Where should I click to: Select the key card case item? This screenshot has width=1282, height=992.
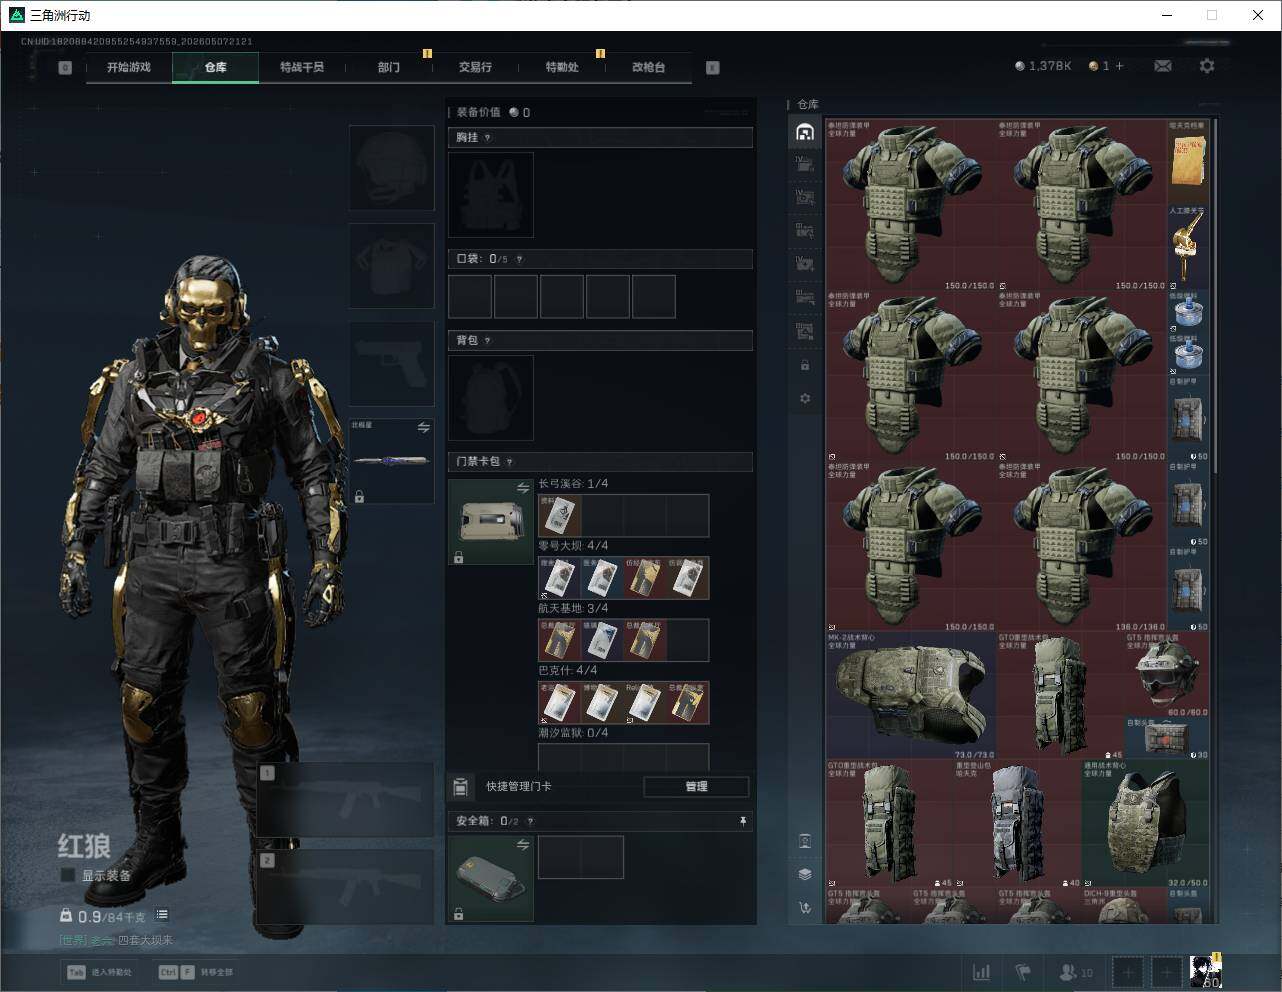tap(491, 522)
